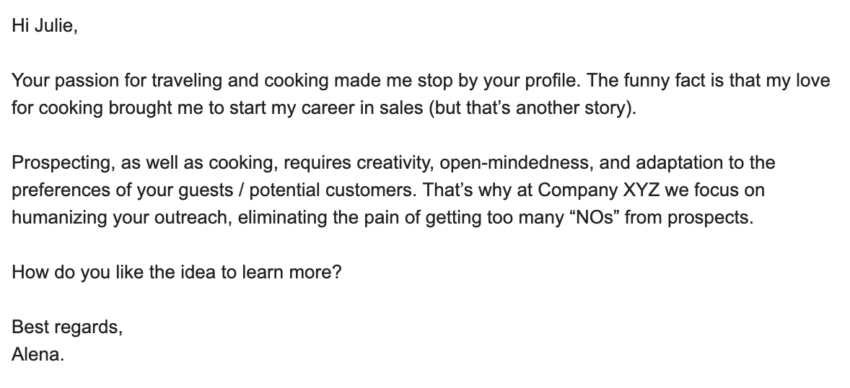Click the greeting "Hi Julie,"
This screenshot has width=850, height=388.
pyautogui.click(x=44, y=25)
